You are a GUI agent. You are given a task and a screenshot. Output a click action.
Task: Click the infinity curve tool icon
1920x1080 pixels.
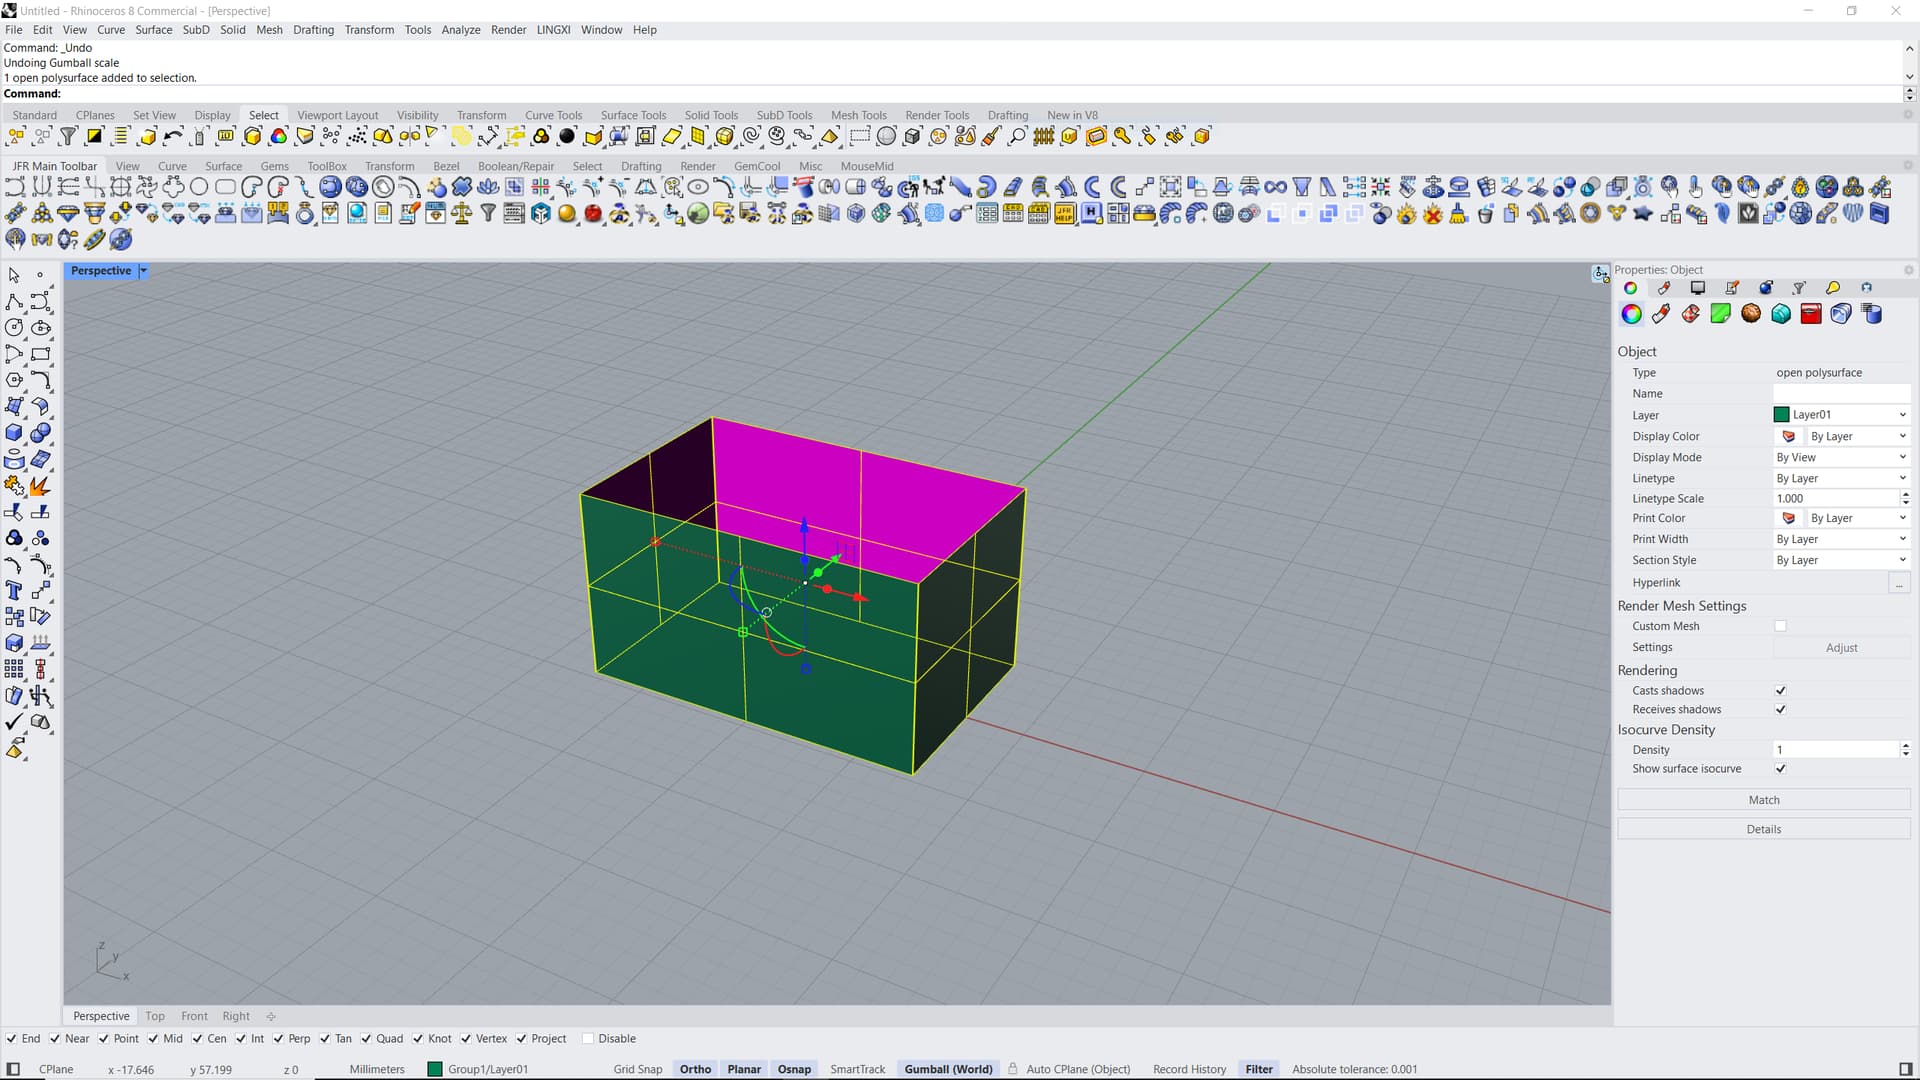tap(1275, 187)
